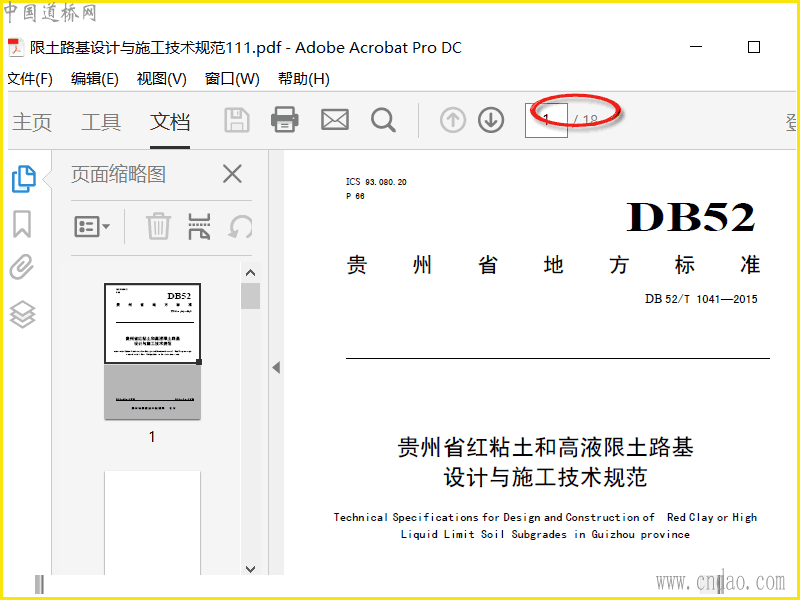The image size is (800, 600).
Task: Click the DB52 heading text
Action: 690,217
